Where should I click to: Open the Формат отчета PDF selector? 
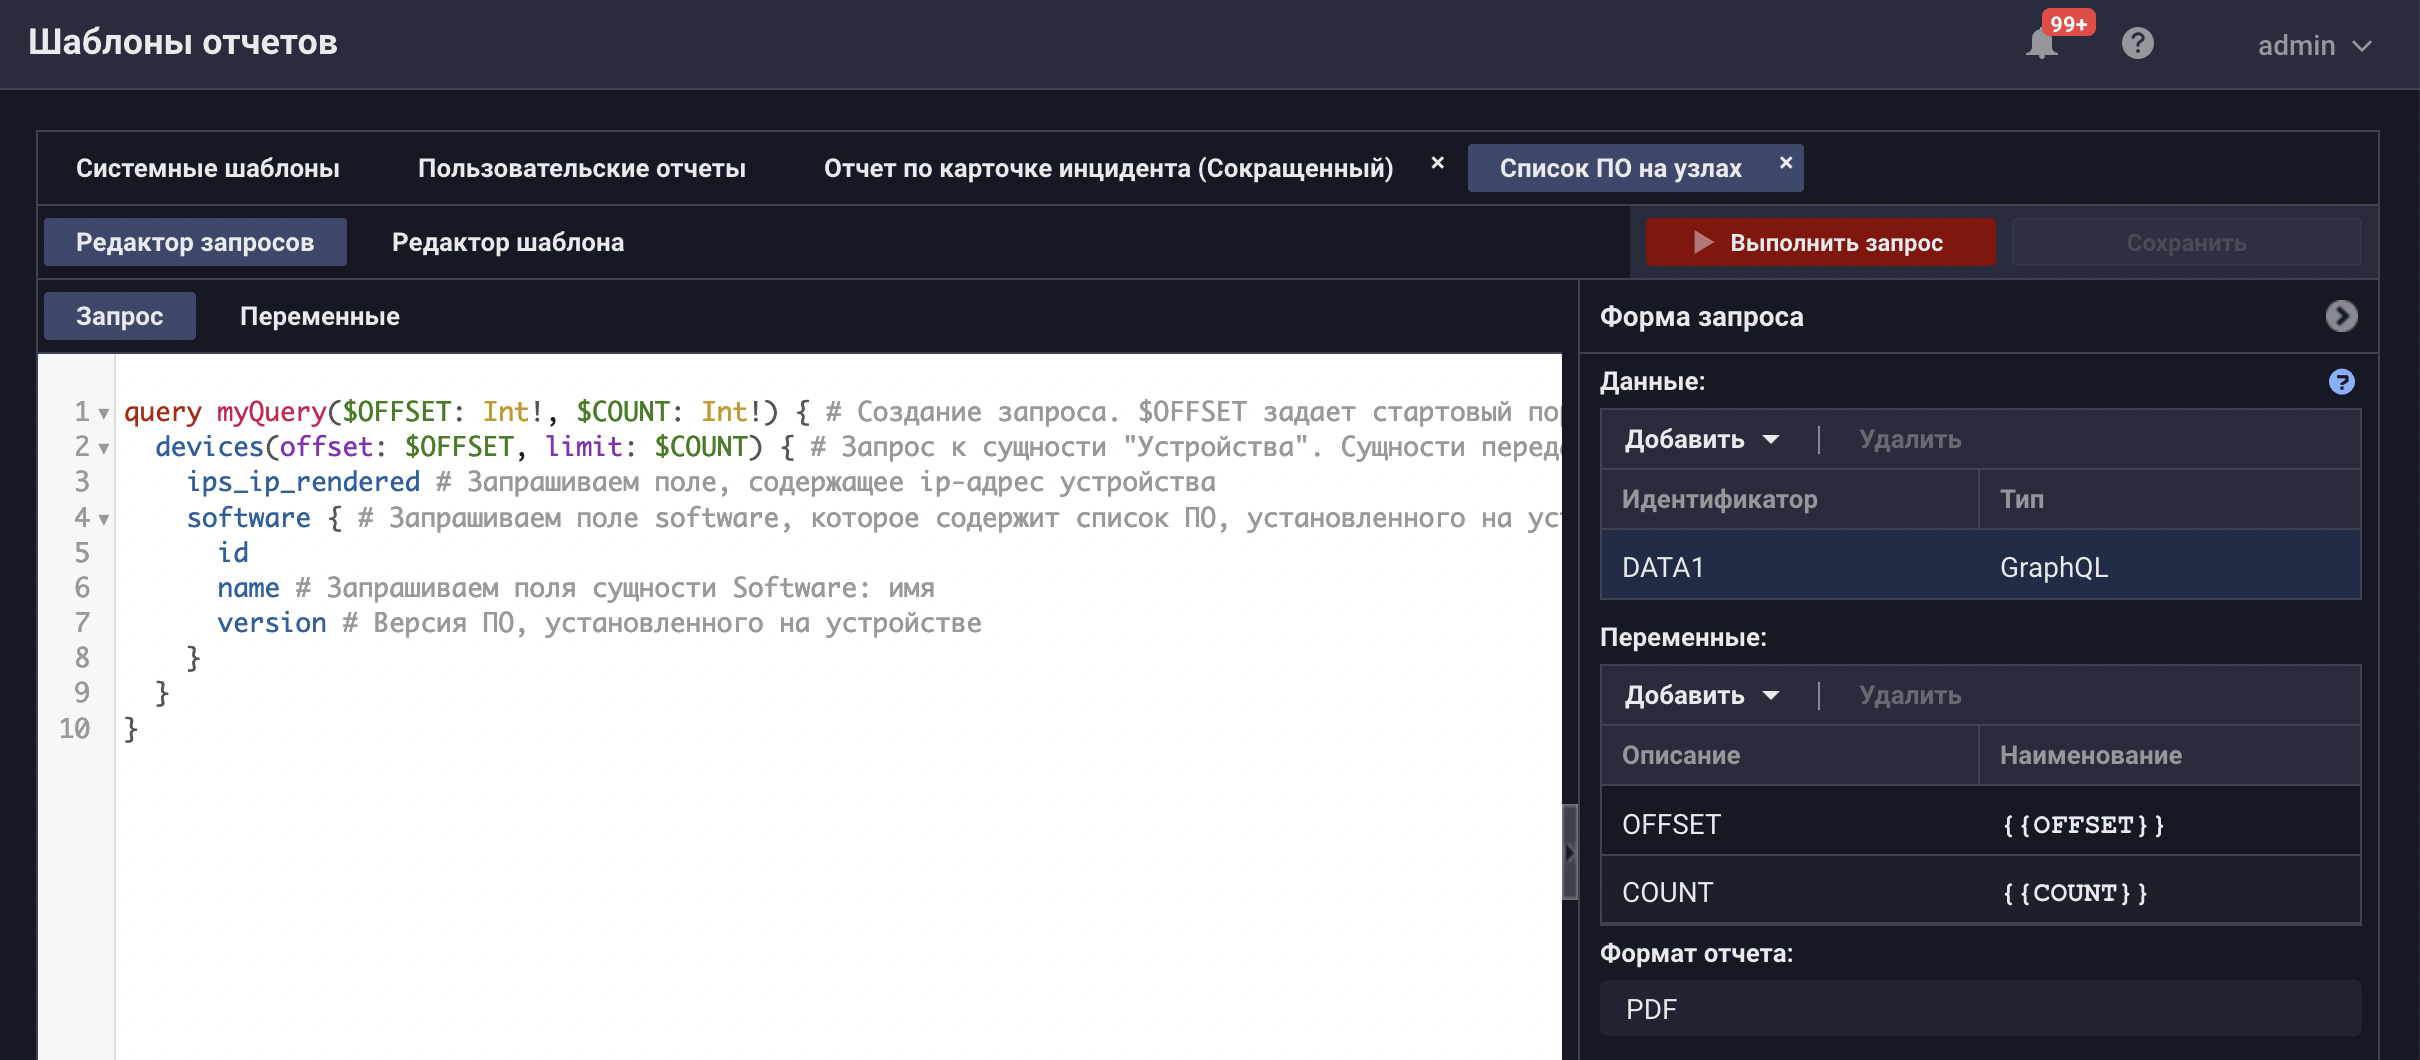[1980, 1008]
